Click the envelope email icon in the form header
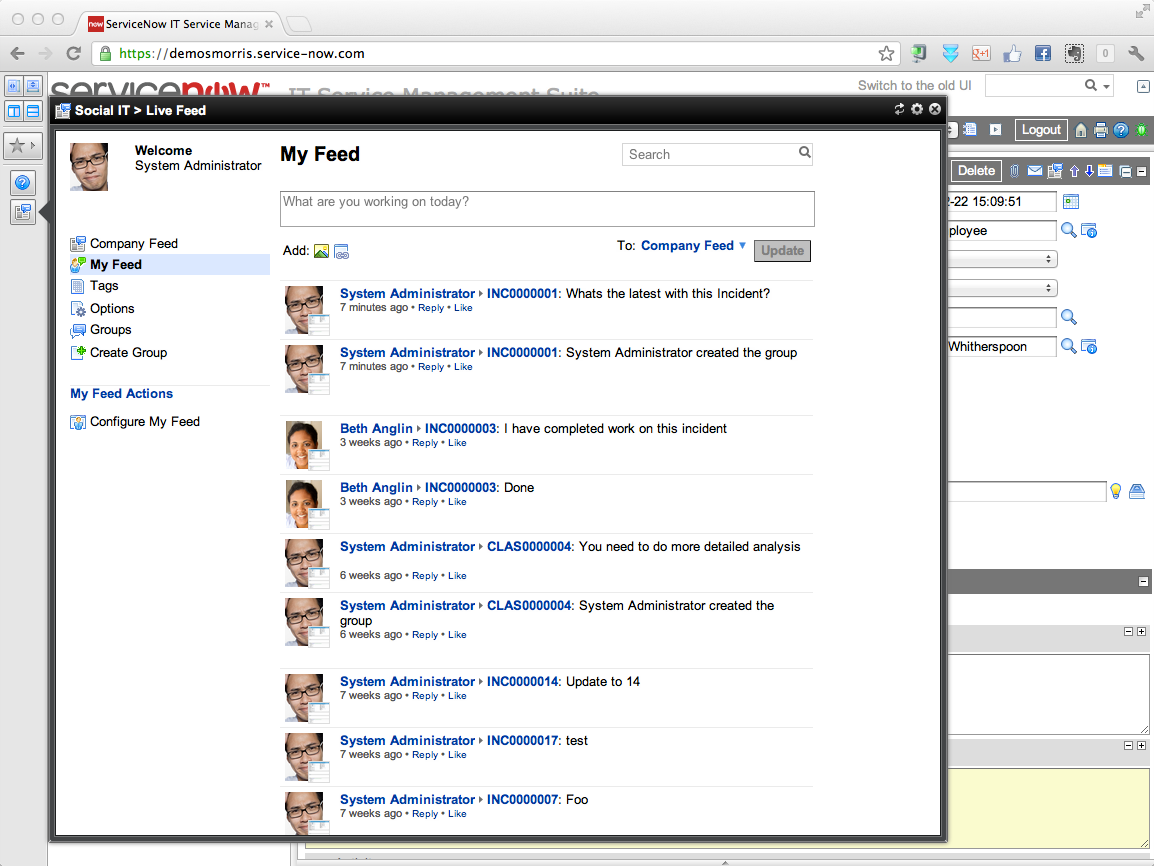The width and height of the screenshot is (1154, 866). point(1035,171)
